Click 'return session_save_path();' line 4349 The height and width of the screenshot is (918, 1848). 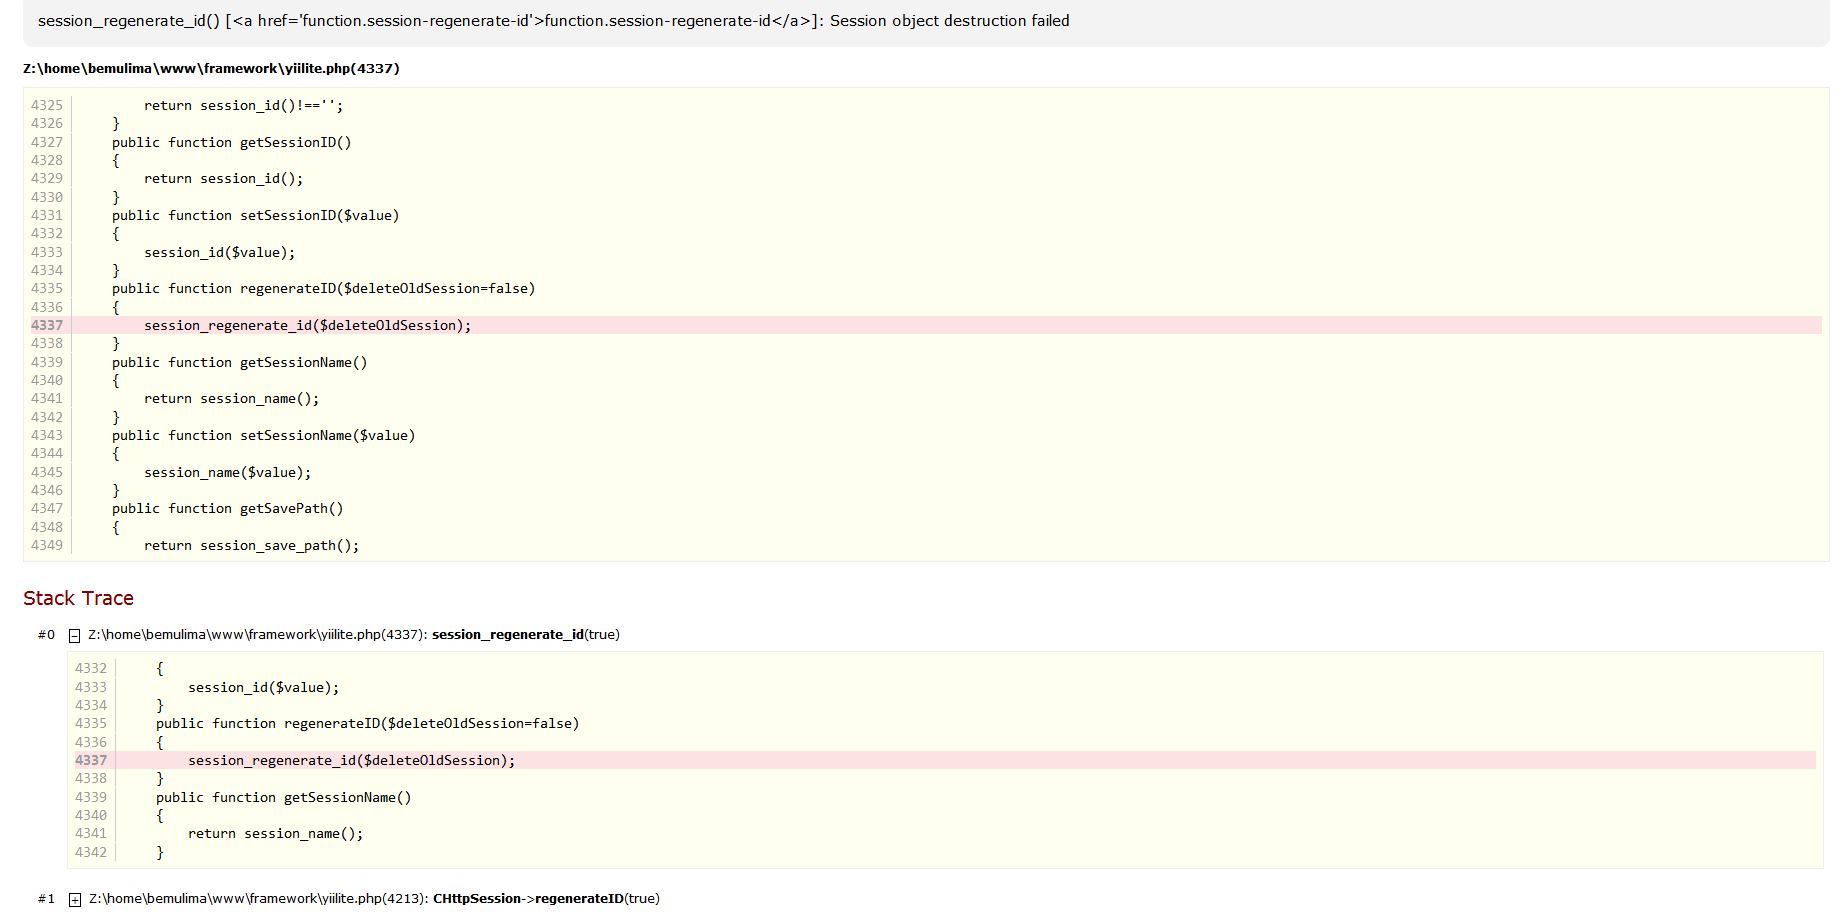252,545
